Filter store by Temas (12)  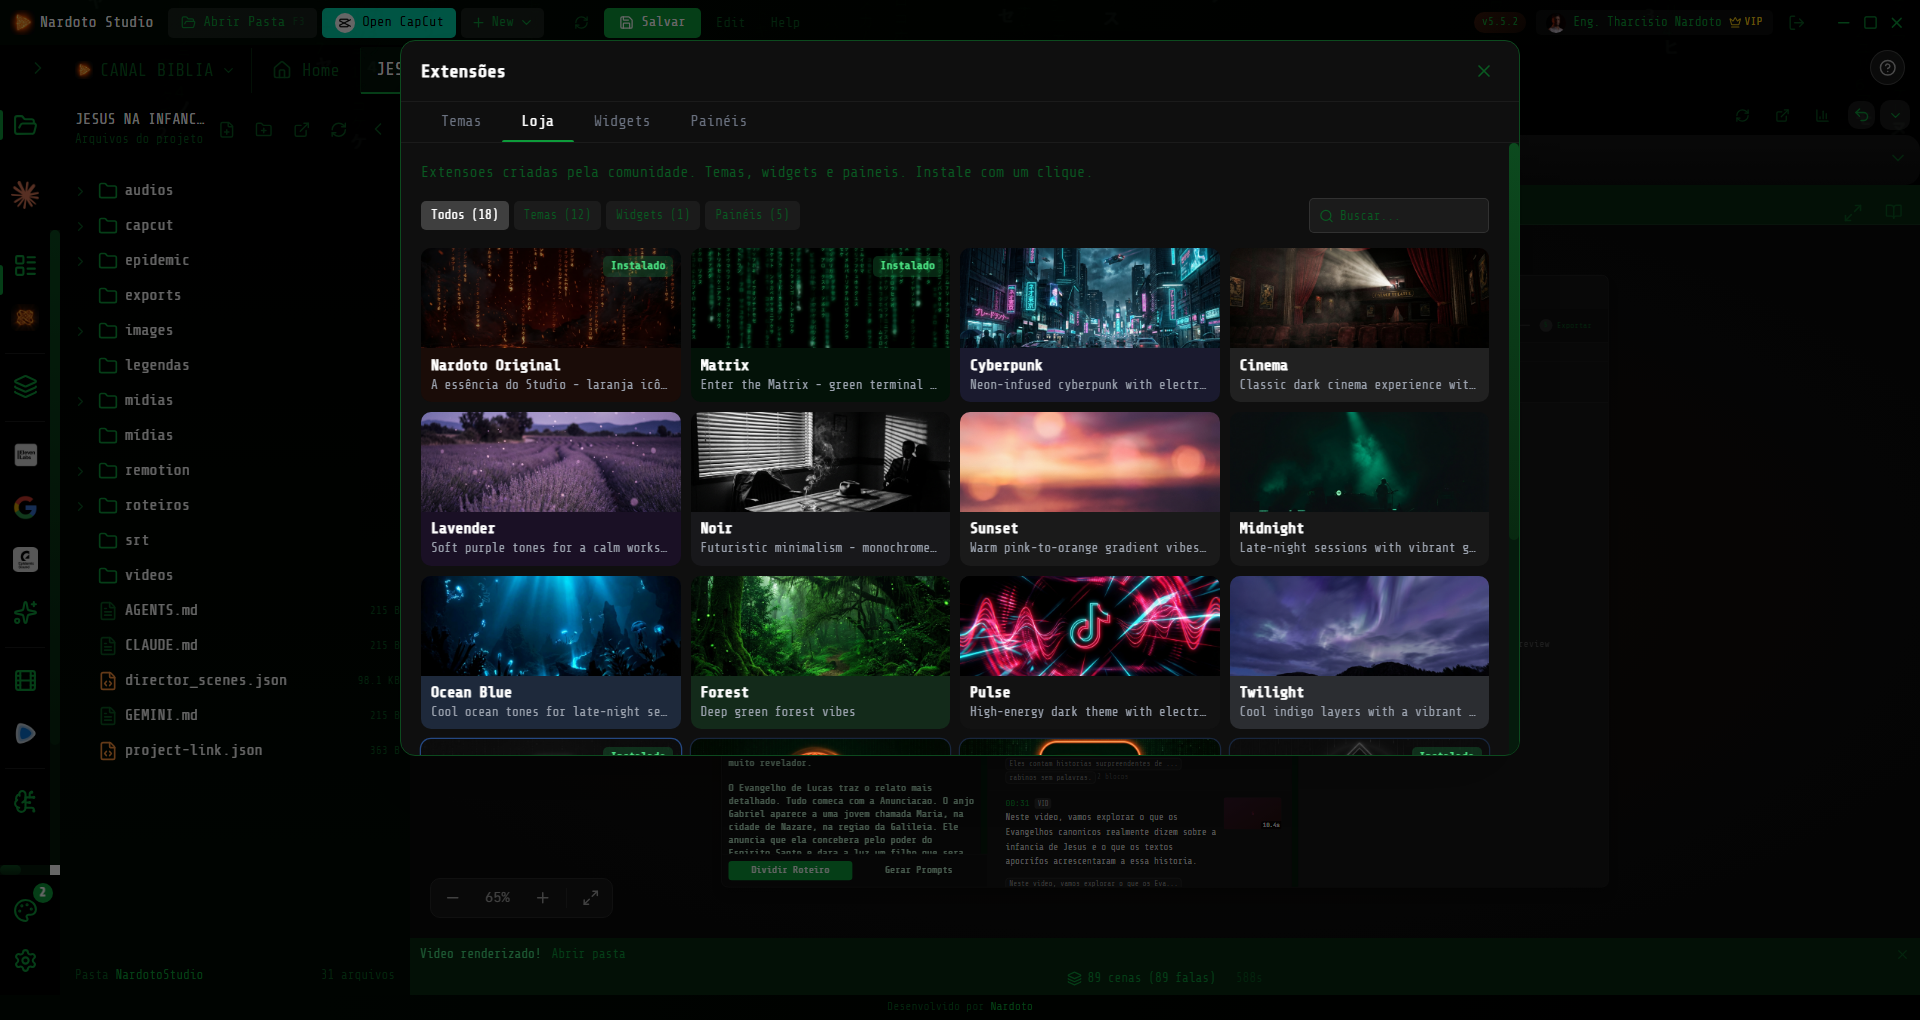coord(557,215)
